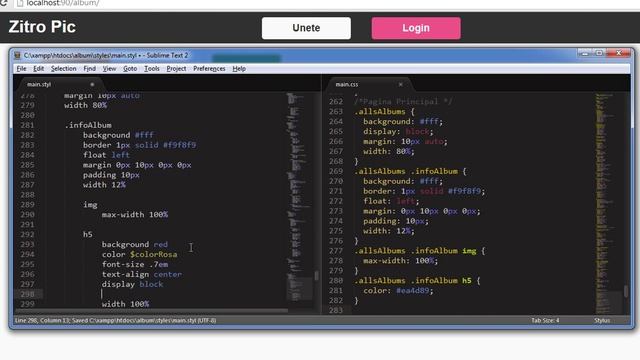Image resolution: width=640 pixels, height=360 pixels.
Task: Click 'text-align center' line
Action: (142, 274)
